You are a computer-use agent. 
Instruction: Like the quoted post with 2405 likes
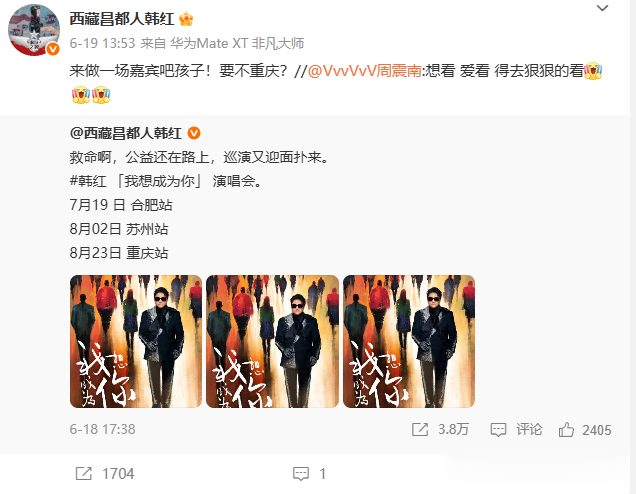pos(566,430)
